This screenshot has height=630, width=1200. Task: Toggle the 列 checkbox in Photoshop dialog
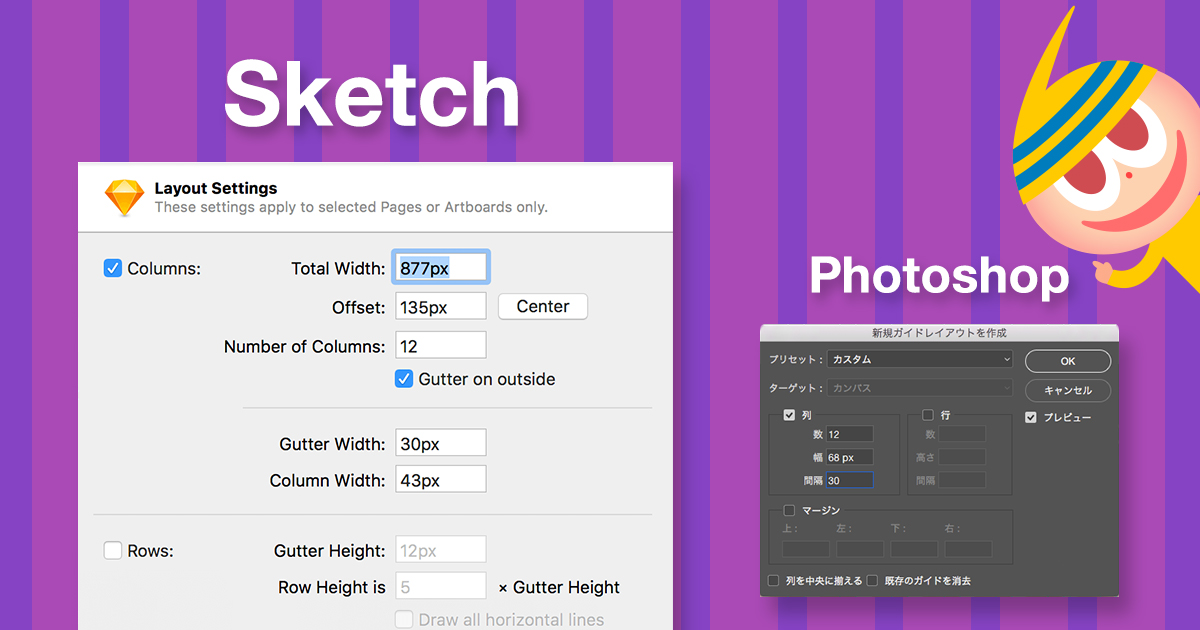tap(789, 415)
